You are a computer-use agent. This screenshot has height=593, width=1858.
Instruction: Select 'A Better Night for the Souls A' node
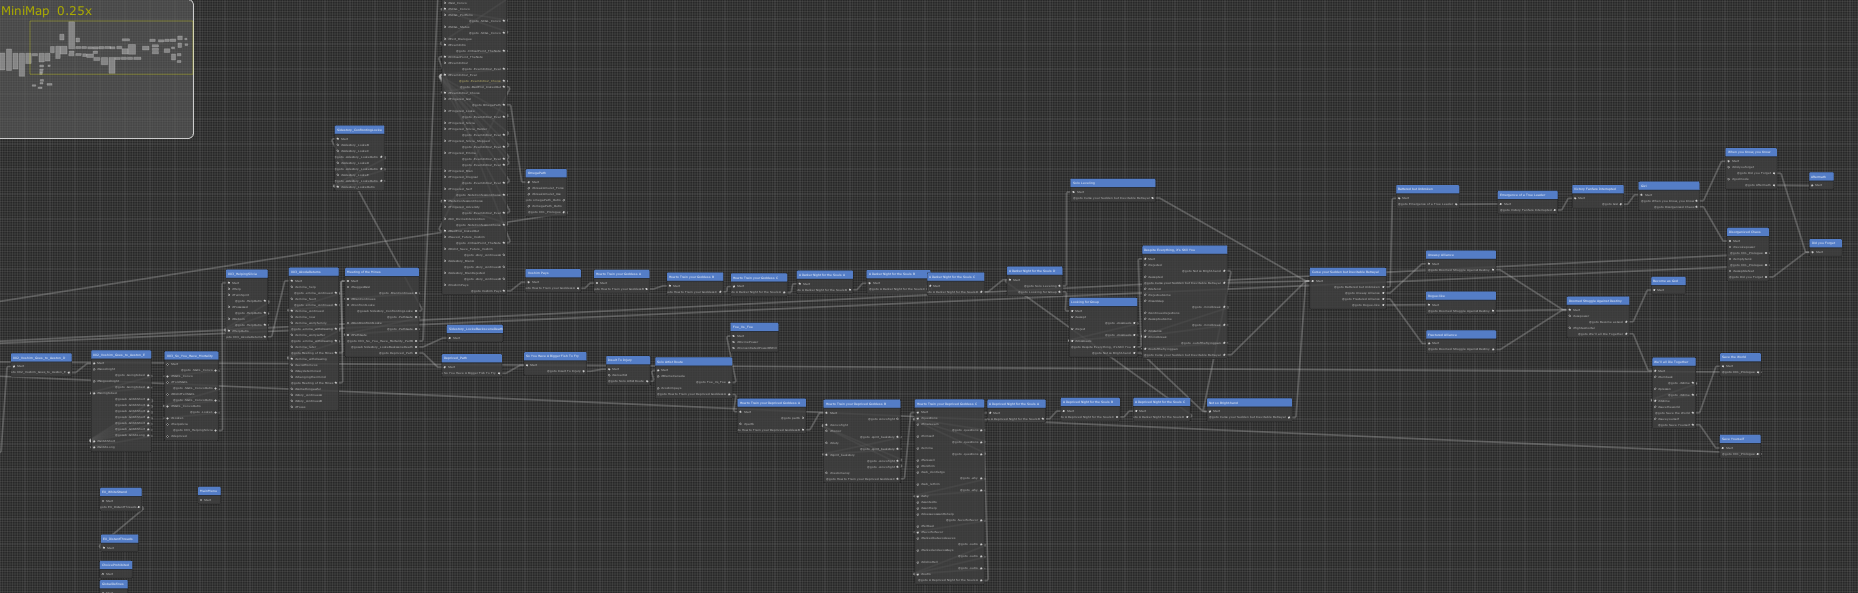coord(825,274)
